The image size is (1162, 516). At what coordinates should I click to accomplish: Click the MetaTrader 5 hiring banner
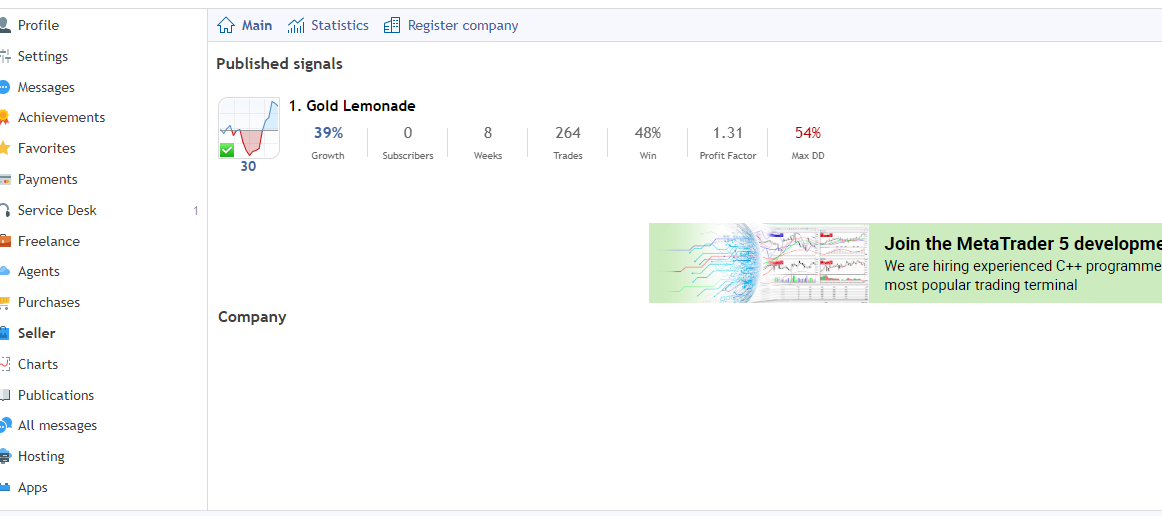(x=905, y=263)
